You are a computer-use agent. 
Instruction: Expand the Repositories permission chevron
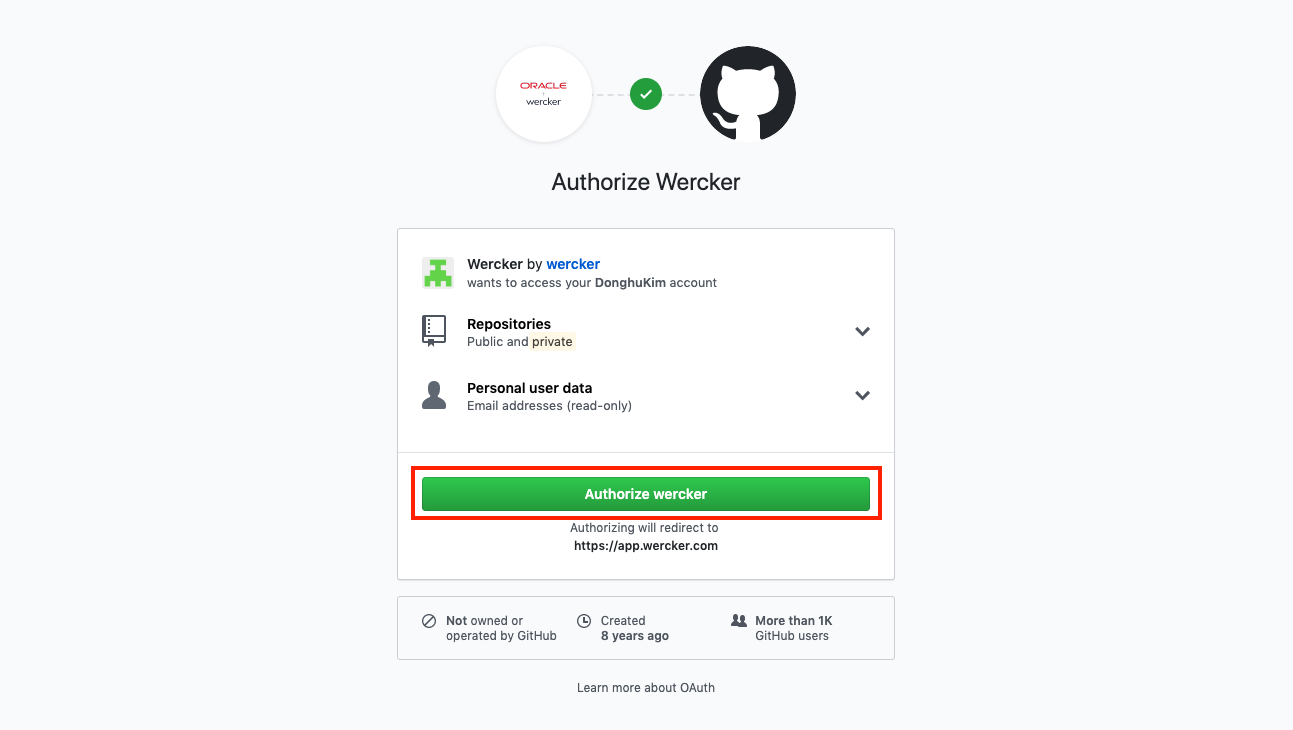863,331
